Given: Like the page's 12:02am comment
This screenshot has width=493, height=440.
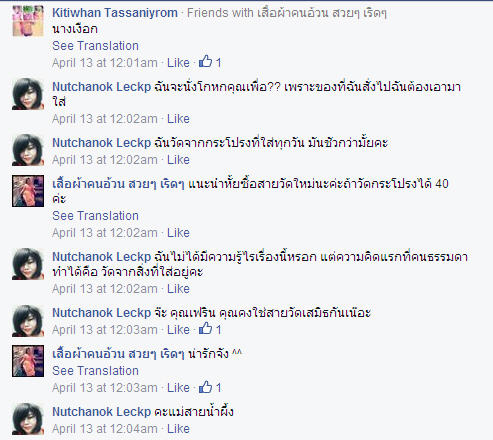Looking at the screenshot, I should coord(178,233).
